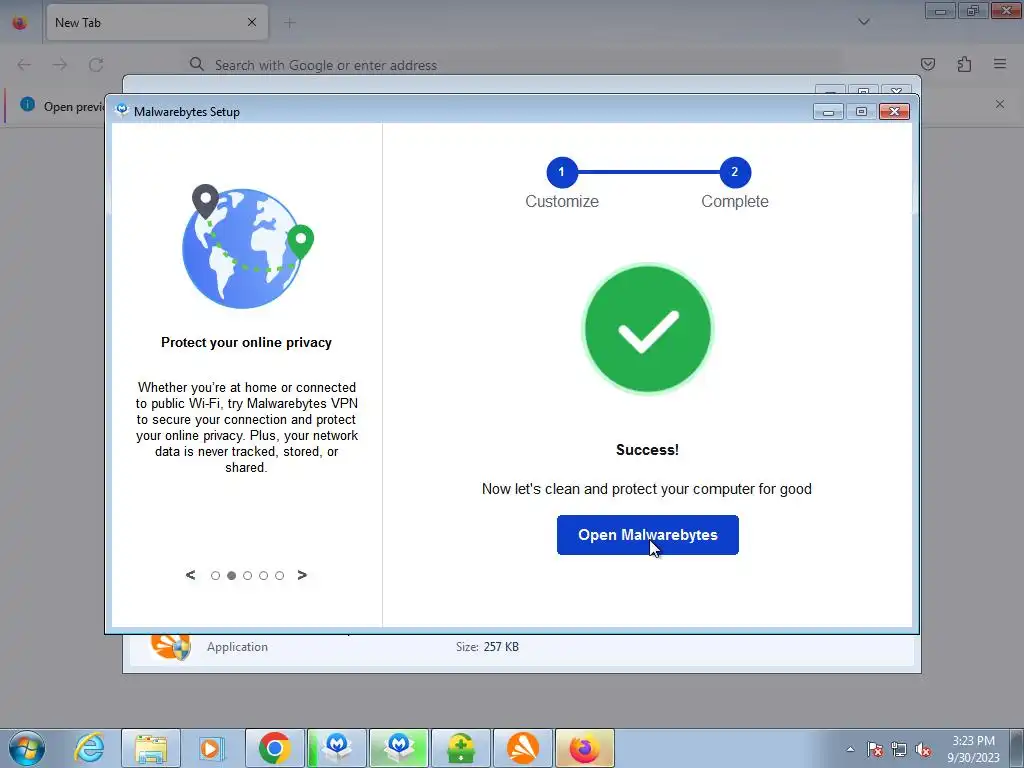Open Windows Media Player from taskbar
This screenshot has height=768, width=1024.
(212, 748)
